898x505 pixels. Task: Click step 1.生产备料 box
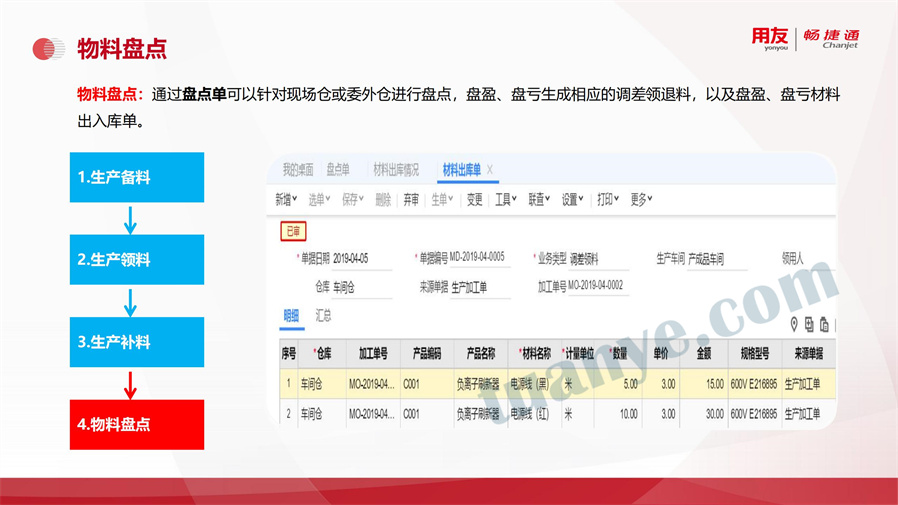tap(137, 177)
